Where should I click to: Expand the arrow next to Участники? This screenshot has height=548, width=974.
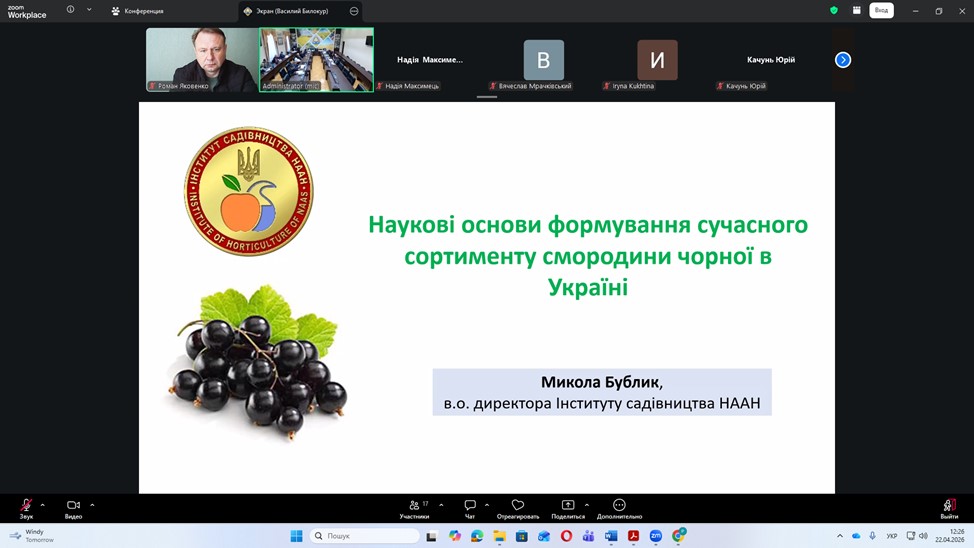click(x=441, y=504)
